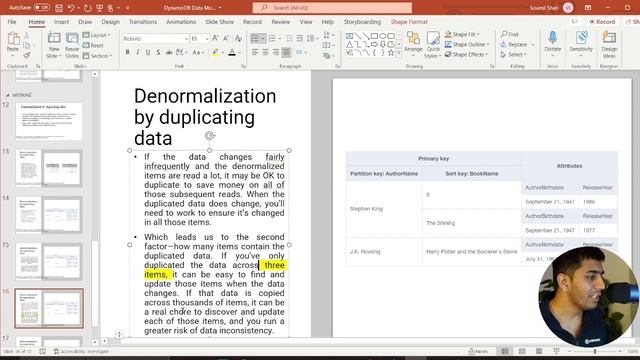Align text left
Screen dimensions: 640x360
pos(255,52)
